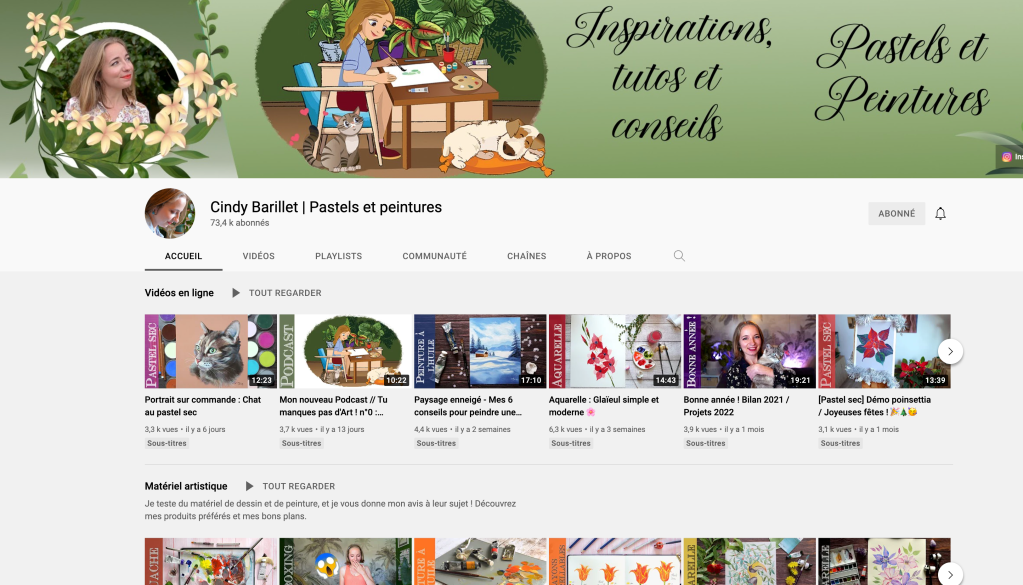1023x585 pixels.
Task: Select the À PROPOS tab
Action: click(x=608, y=256)
